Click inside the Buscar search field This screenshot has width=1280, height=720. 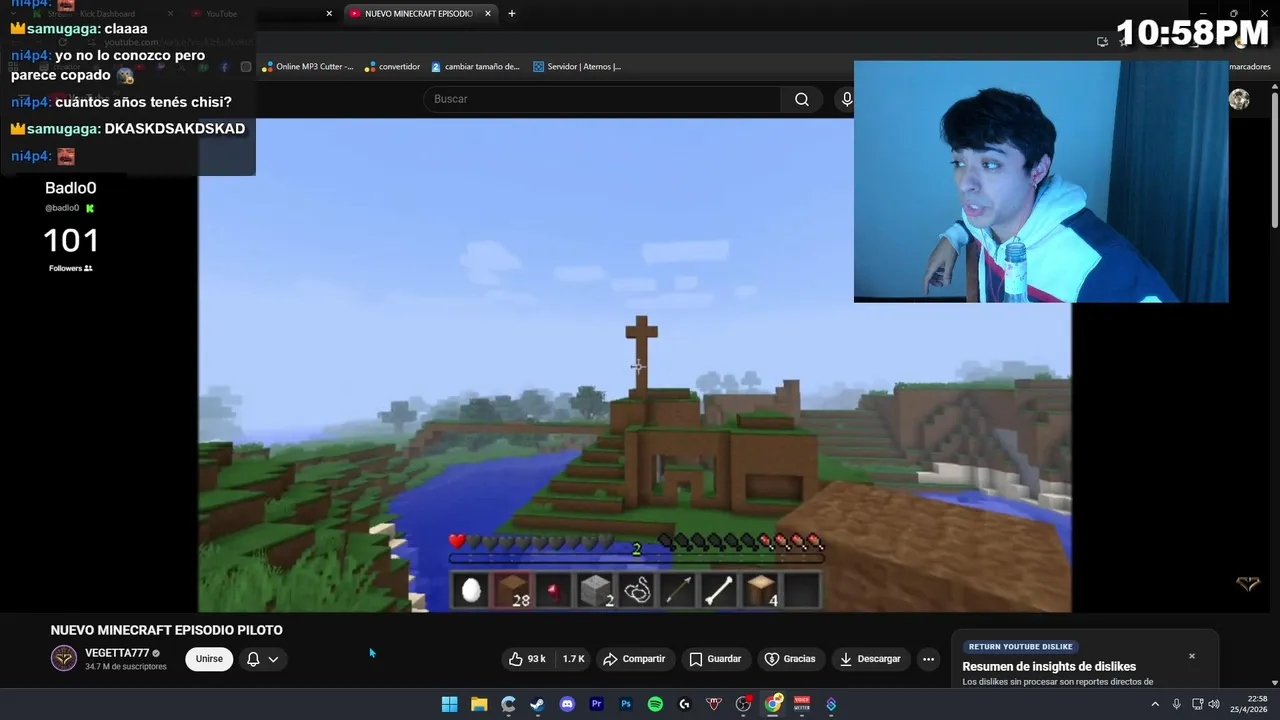point(602,99)
